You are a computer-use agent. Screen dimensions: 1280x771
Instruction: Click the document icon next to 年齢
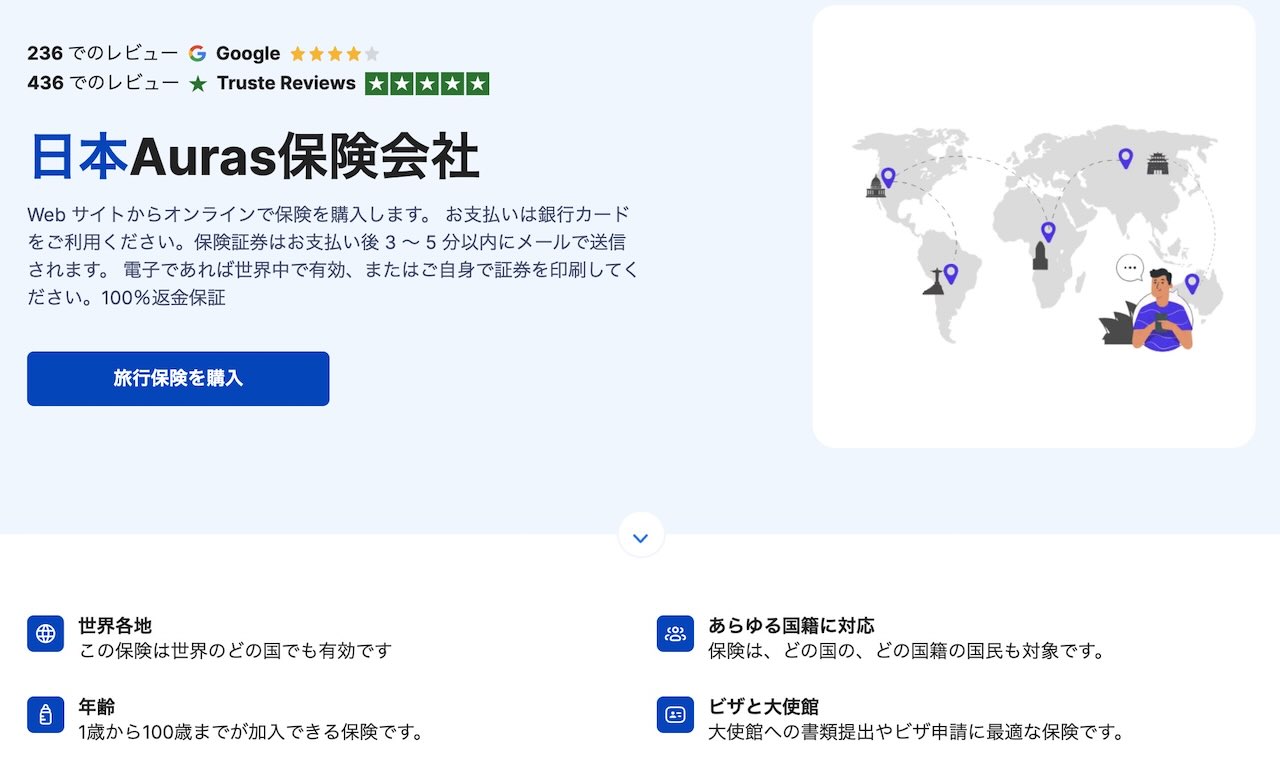(45, 714)
